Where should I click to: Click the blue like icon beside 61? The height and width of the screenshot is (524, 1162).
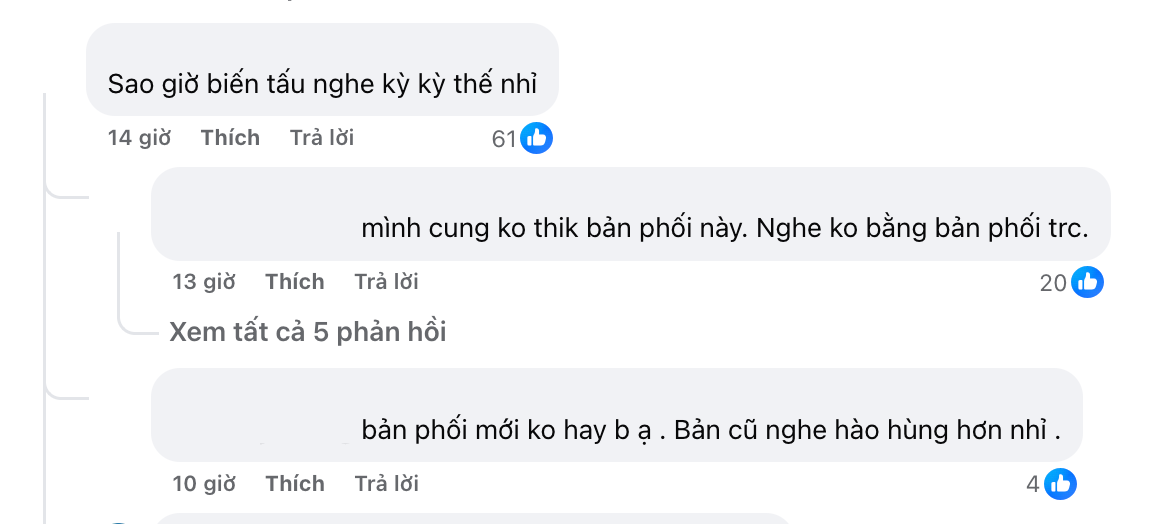pyautogui.click(x=536, y=139)
